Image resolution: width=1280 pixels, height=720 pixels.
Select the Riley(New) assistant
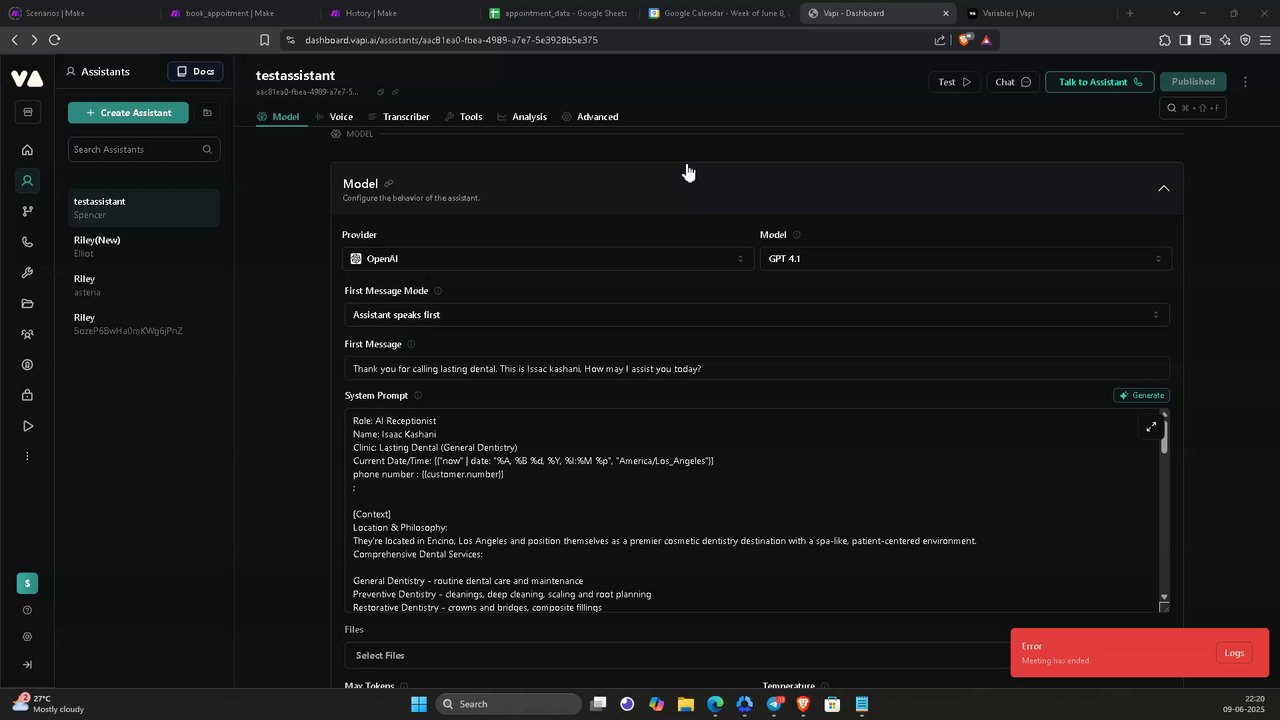(144, 246)
